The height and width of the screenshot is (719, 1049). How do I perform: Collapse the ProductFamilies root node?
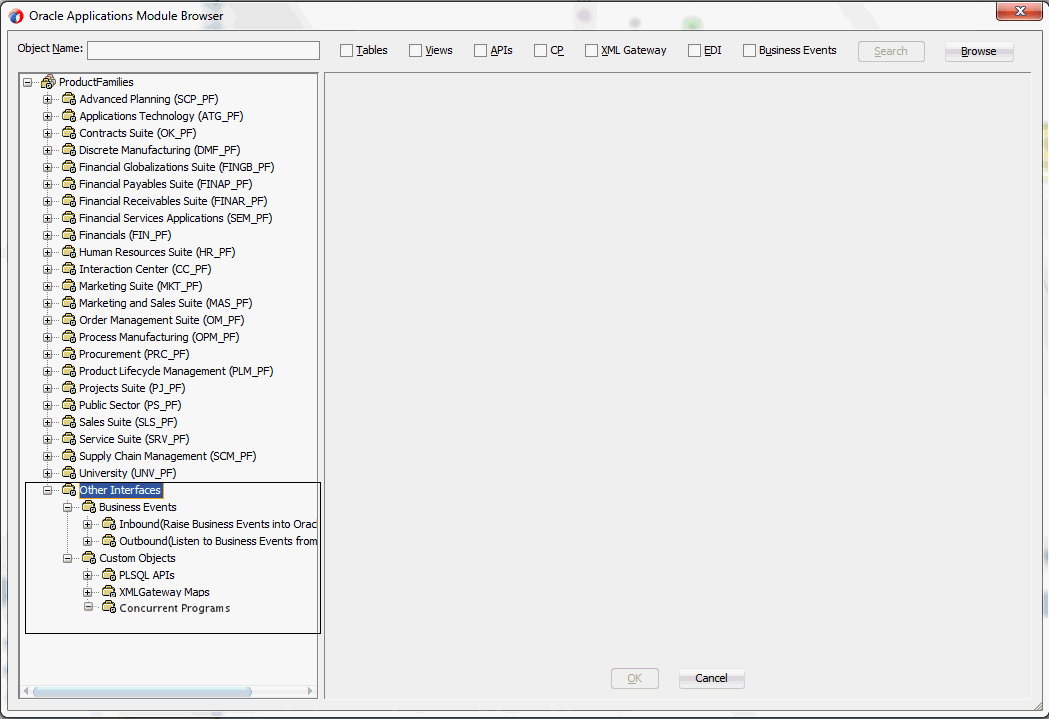tap(27, 82)
